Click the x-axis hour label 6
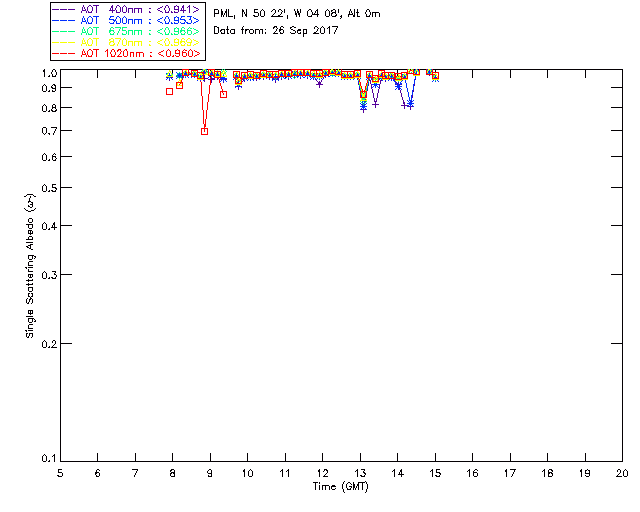This screenshot has height=512, width=640. [98, 473]
